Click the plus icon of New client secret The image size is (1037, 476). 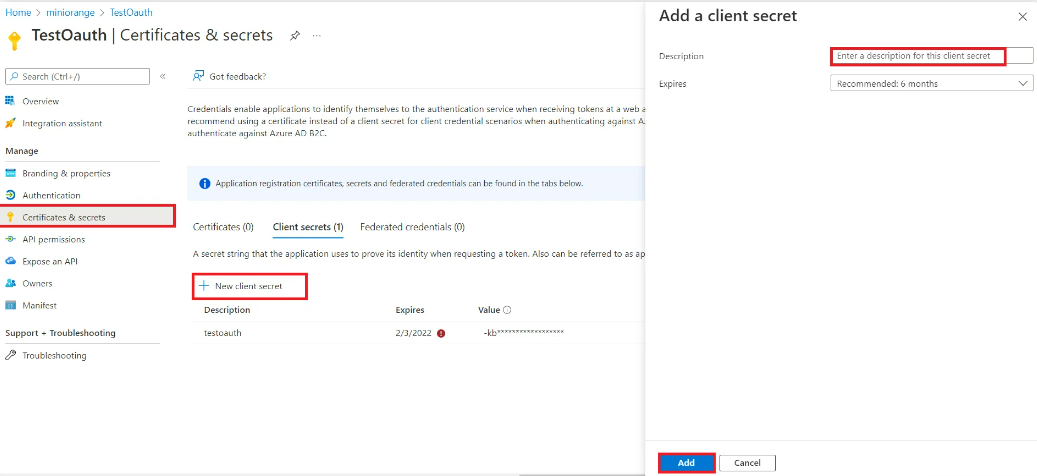tap(204, 286)
